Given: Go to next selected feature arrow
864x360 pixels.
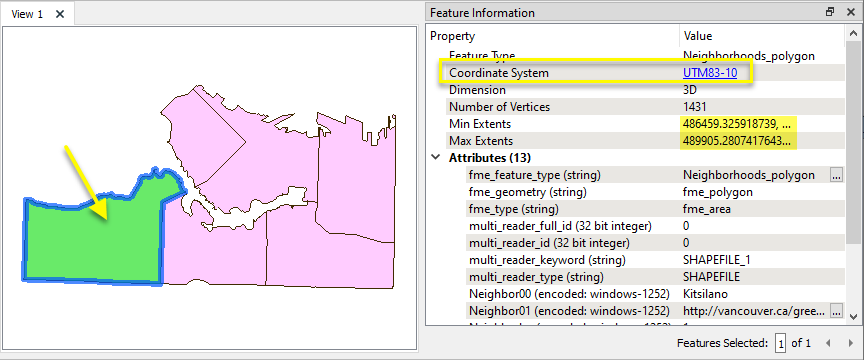Looking at the screenshot, I should (x=851, y=343).
